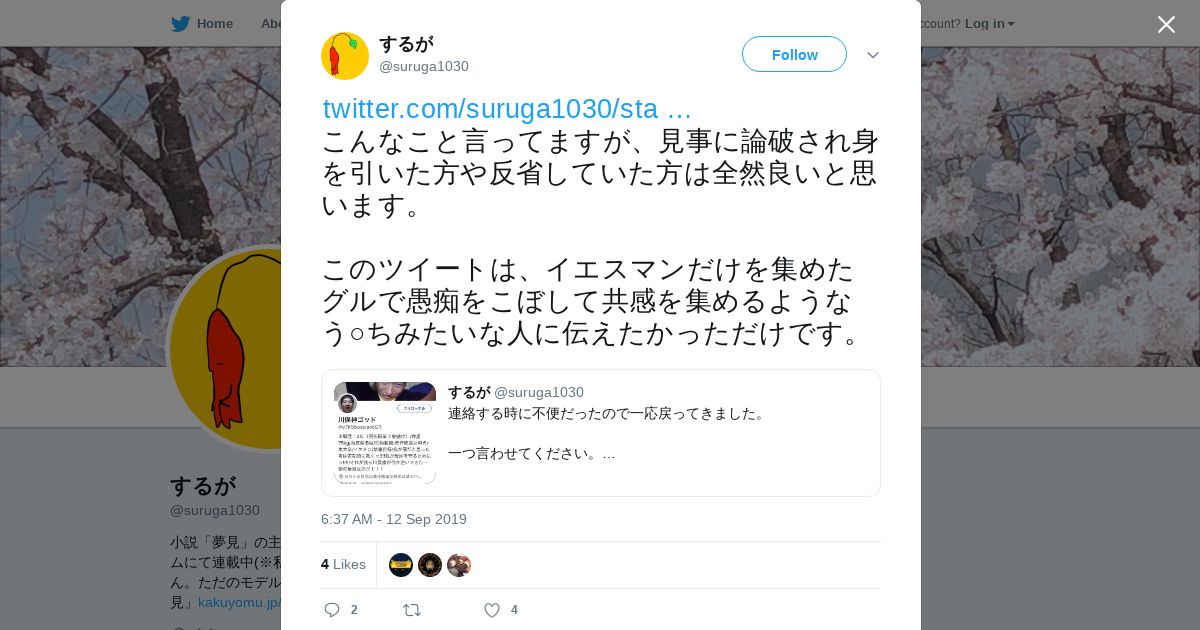1200x630 pixels.
Task: Open the twitter.com/suruga1030/sta link
Action: tap(507, 109)
